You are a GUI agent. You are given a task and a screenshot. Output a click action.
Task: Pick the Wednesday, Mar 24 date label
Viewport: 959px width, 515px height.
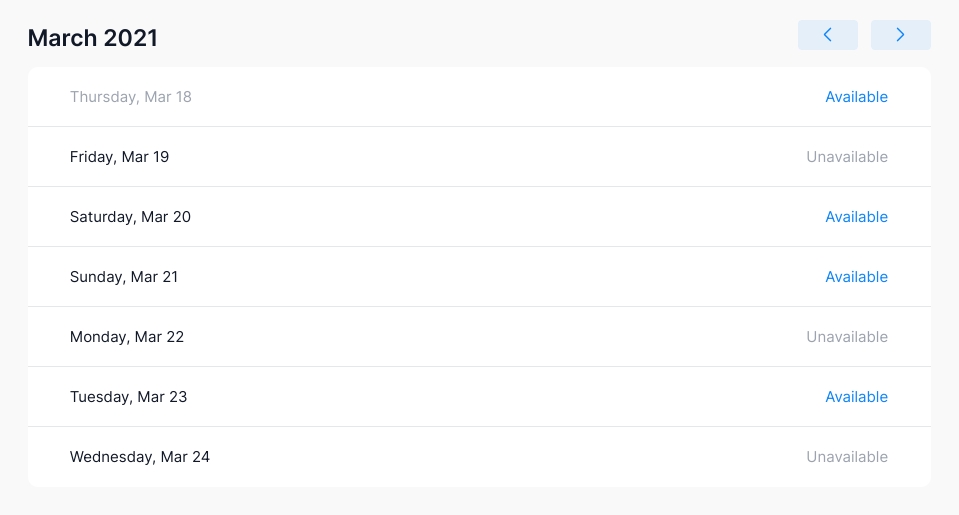140,457
